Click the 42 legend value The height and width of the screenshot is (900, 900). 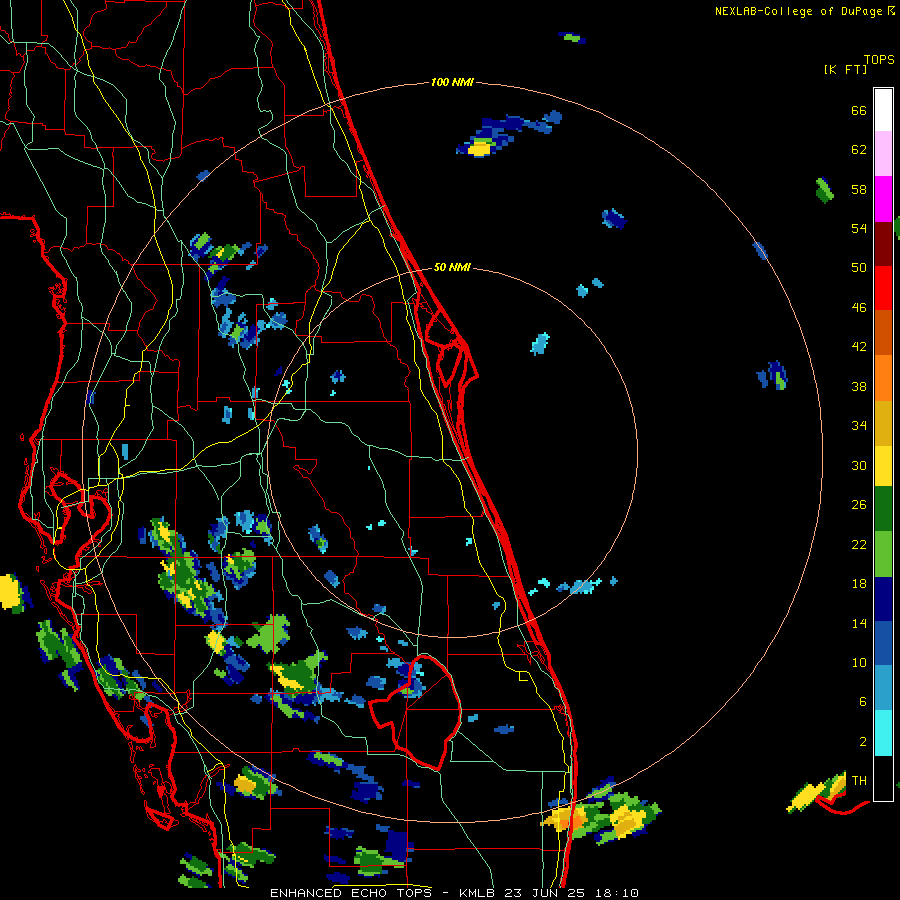tap(859, 347)
